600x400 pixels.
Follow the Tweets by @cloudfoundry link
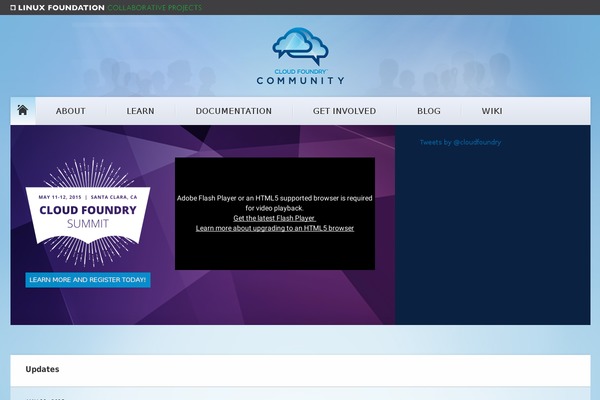460,142
